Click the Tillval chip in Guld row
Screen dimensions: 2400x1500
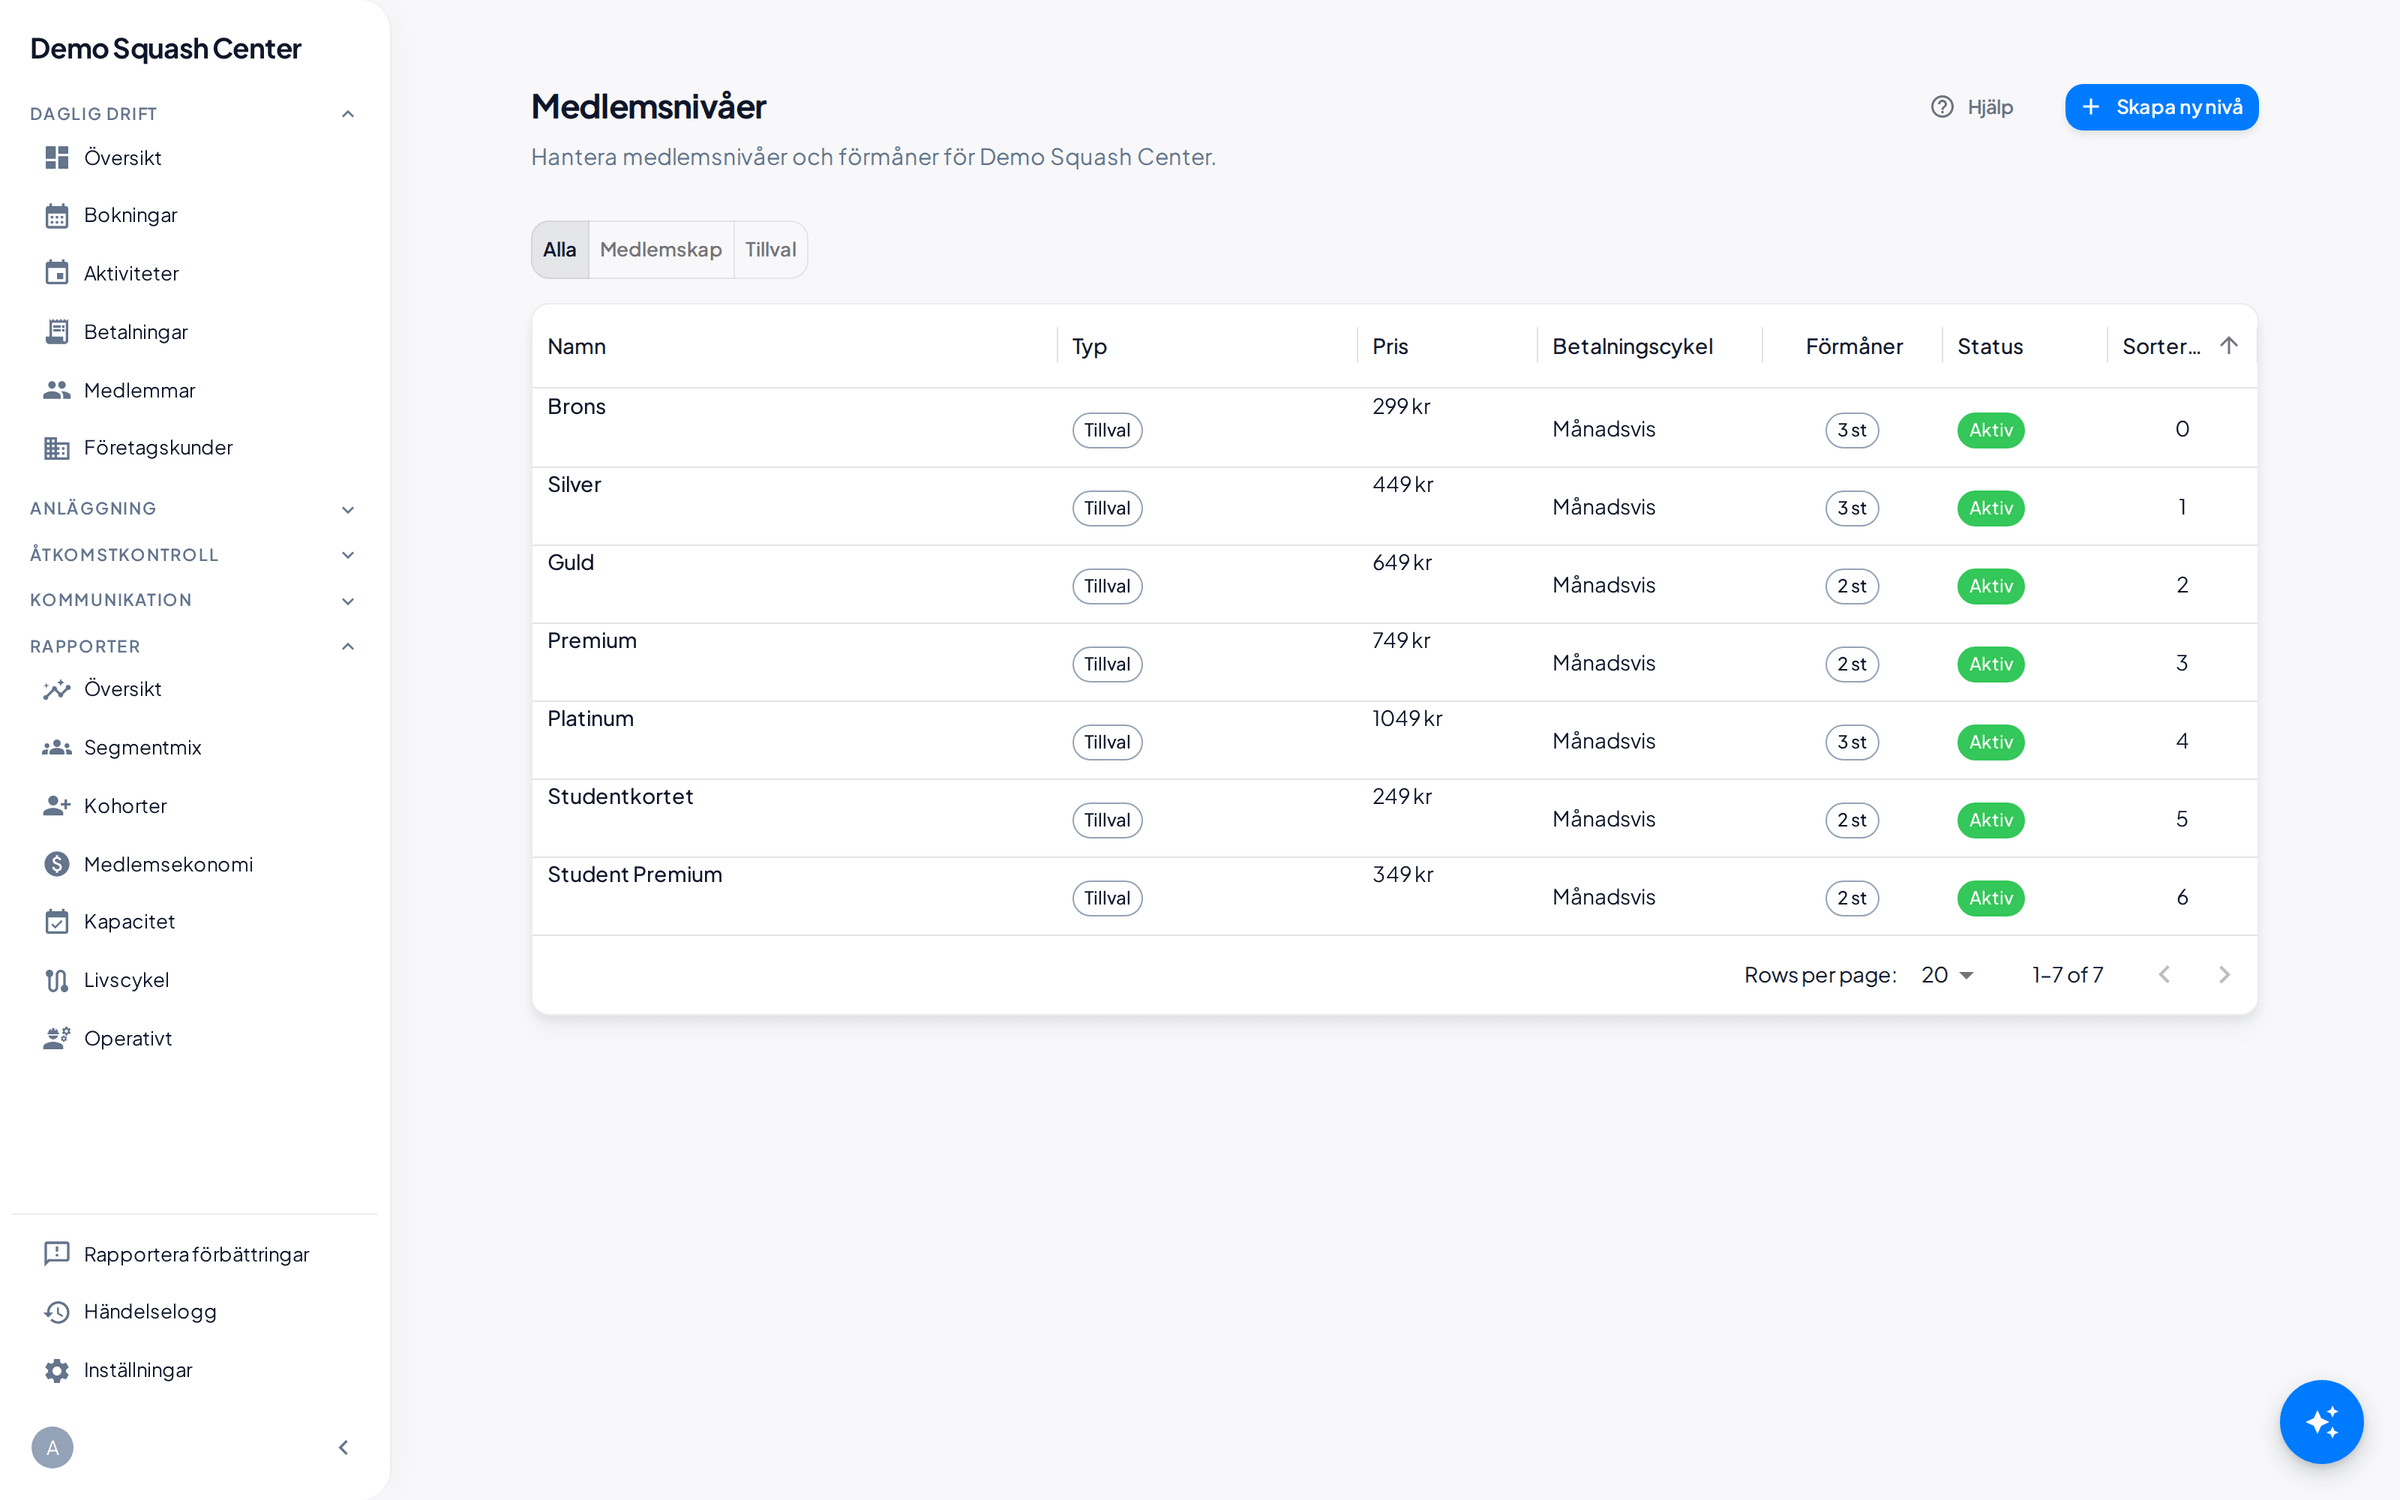click(x=1107, y=586)
